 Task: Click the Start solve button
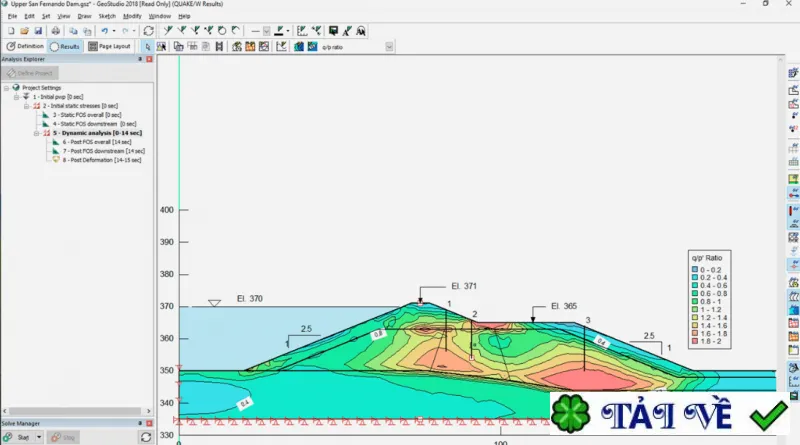point(17,437)
